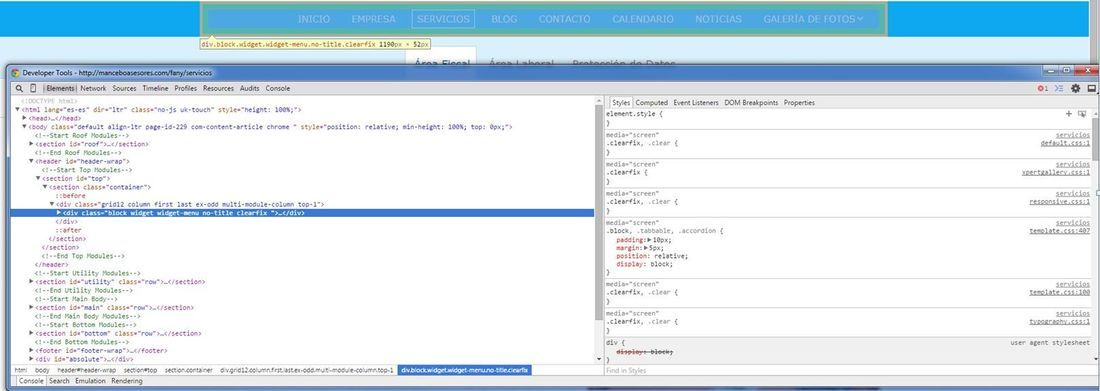This screenshot has width=1100, height=391.
Task: Open xpertgallery.css:1 source link
Action: pos(1056,172)
